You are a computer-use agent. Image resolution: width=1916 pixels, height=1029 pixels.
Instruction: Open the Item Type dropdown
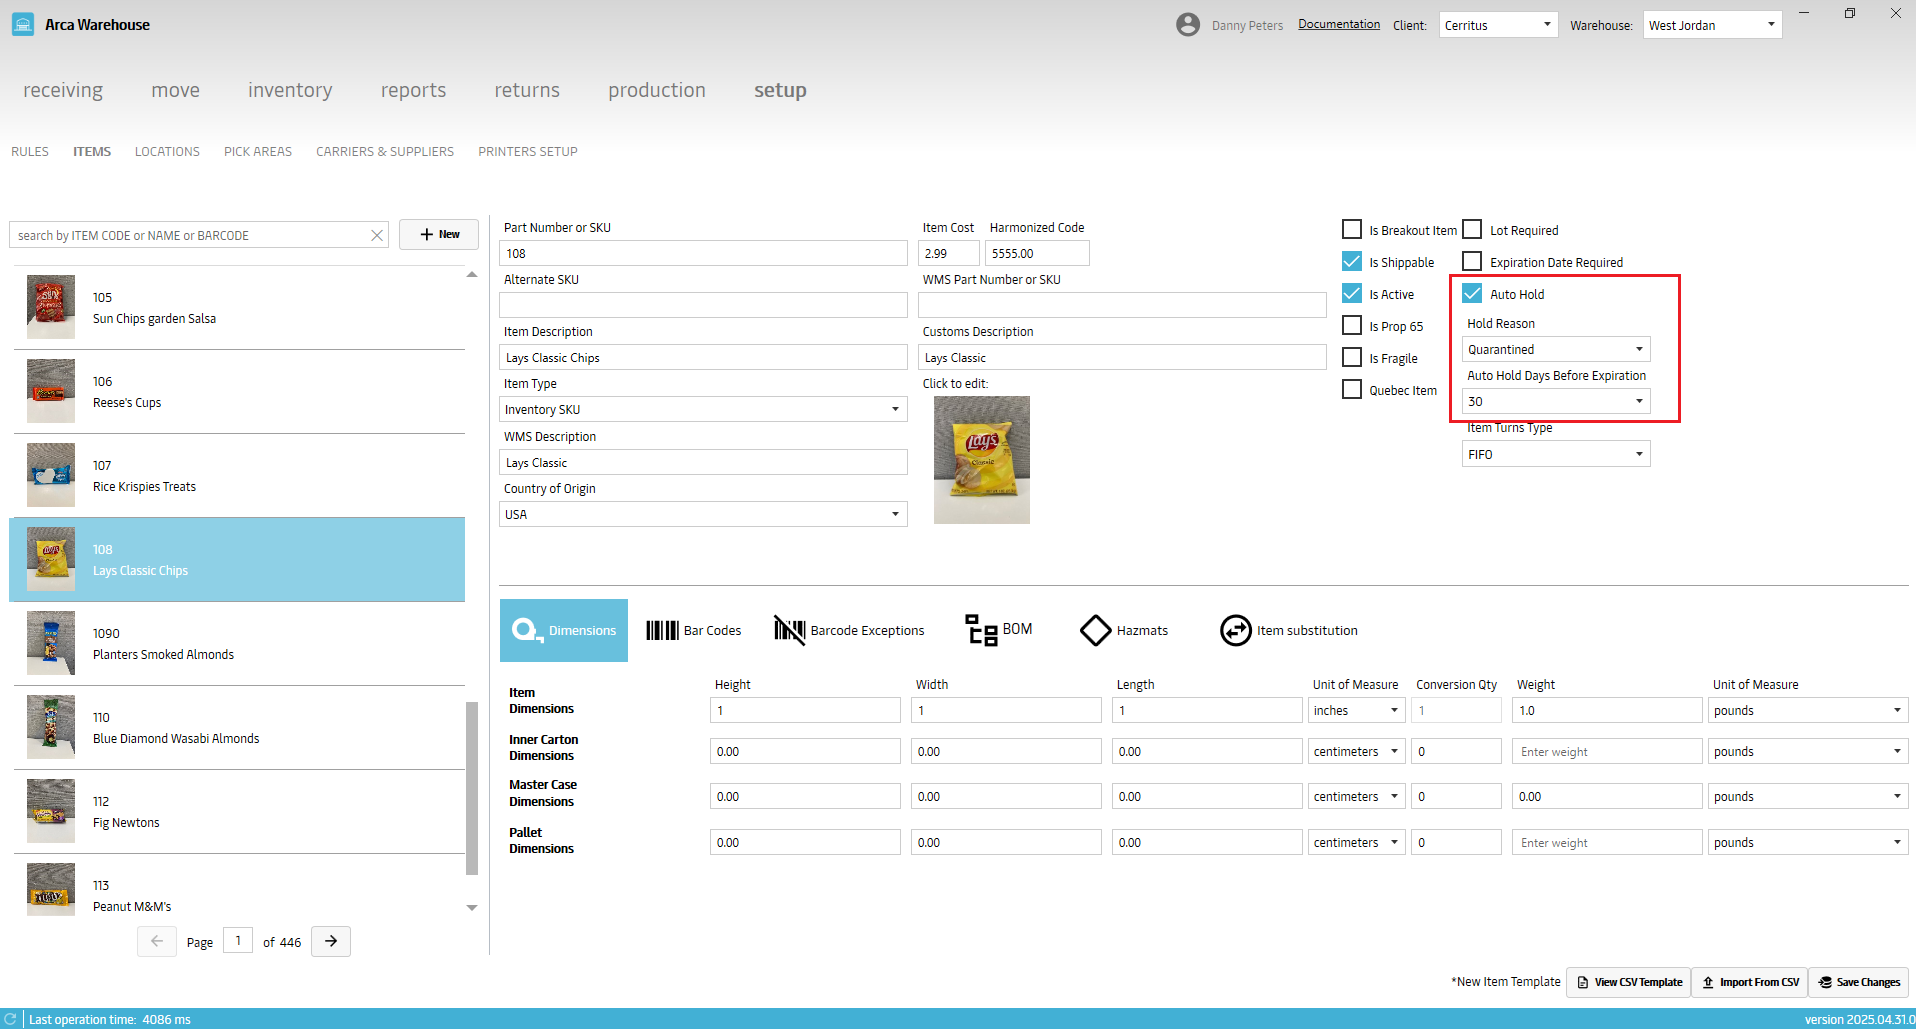[703, 409]
